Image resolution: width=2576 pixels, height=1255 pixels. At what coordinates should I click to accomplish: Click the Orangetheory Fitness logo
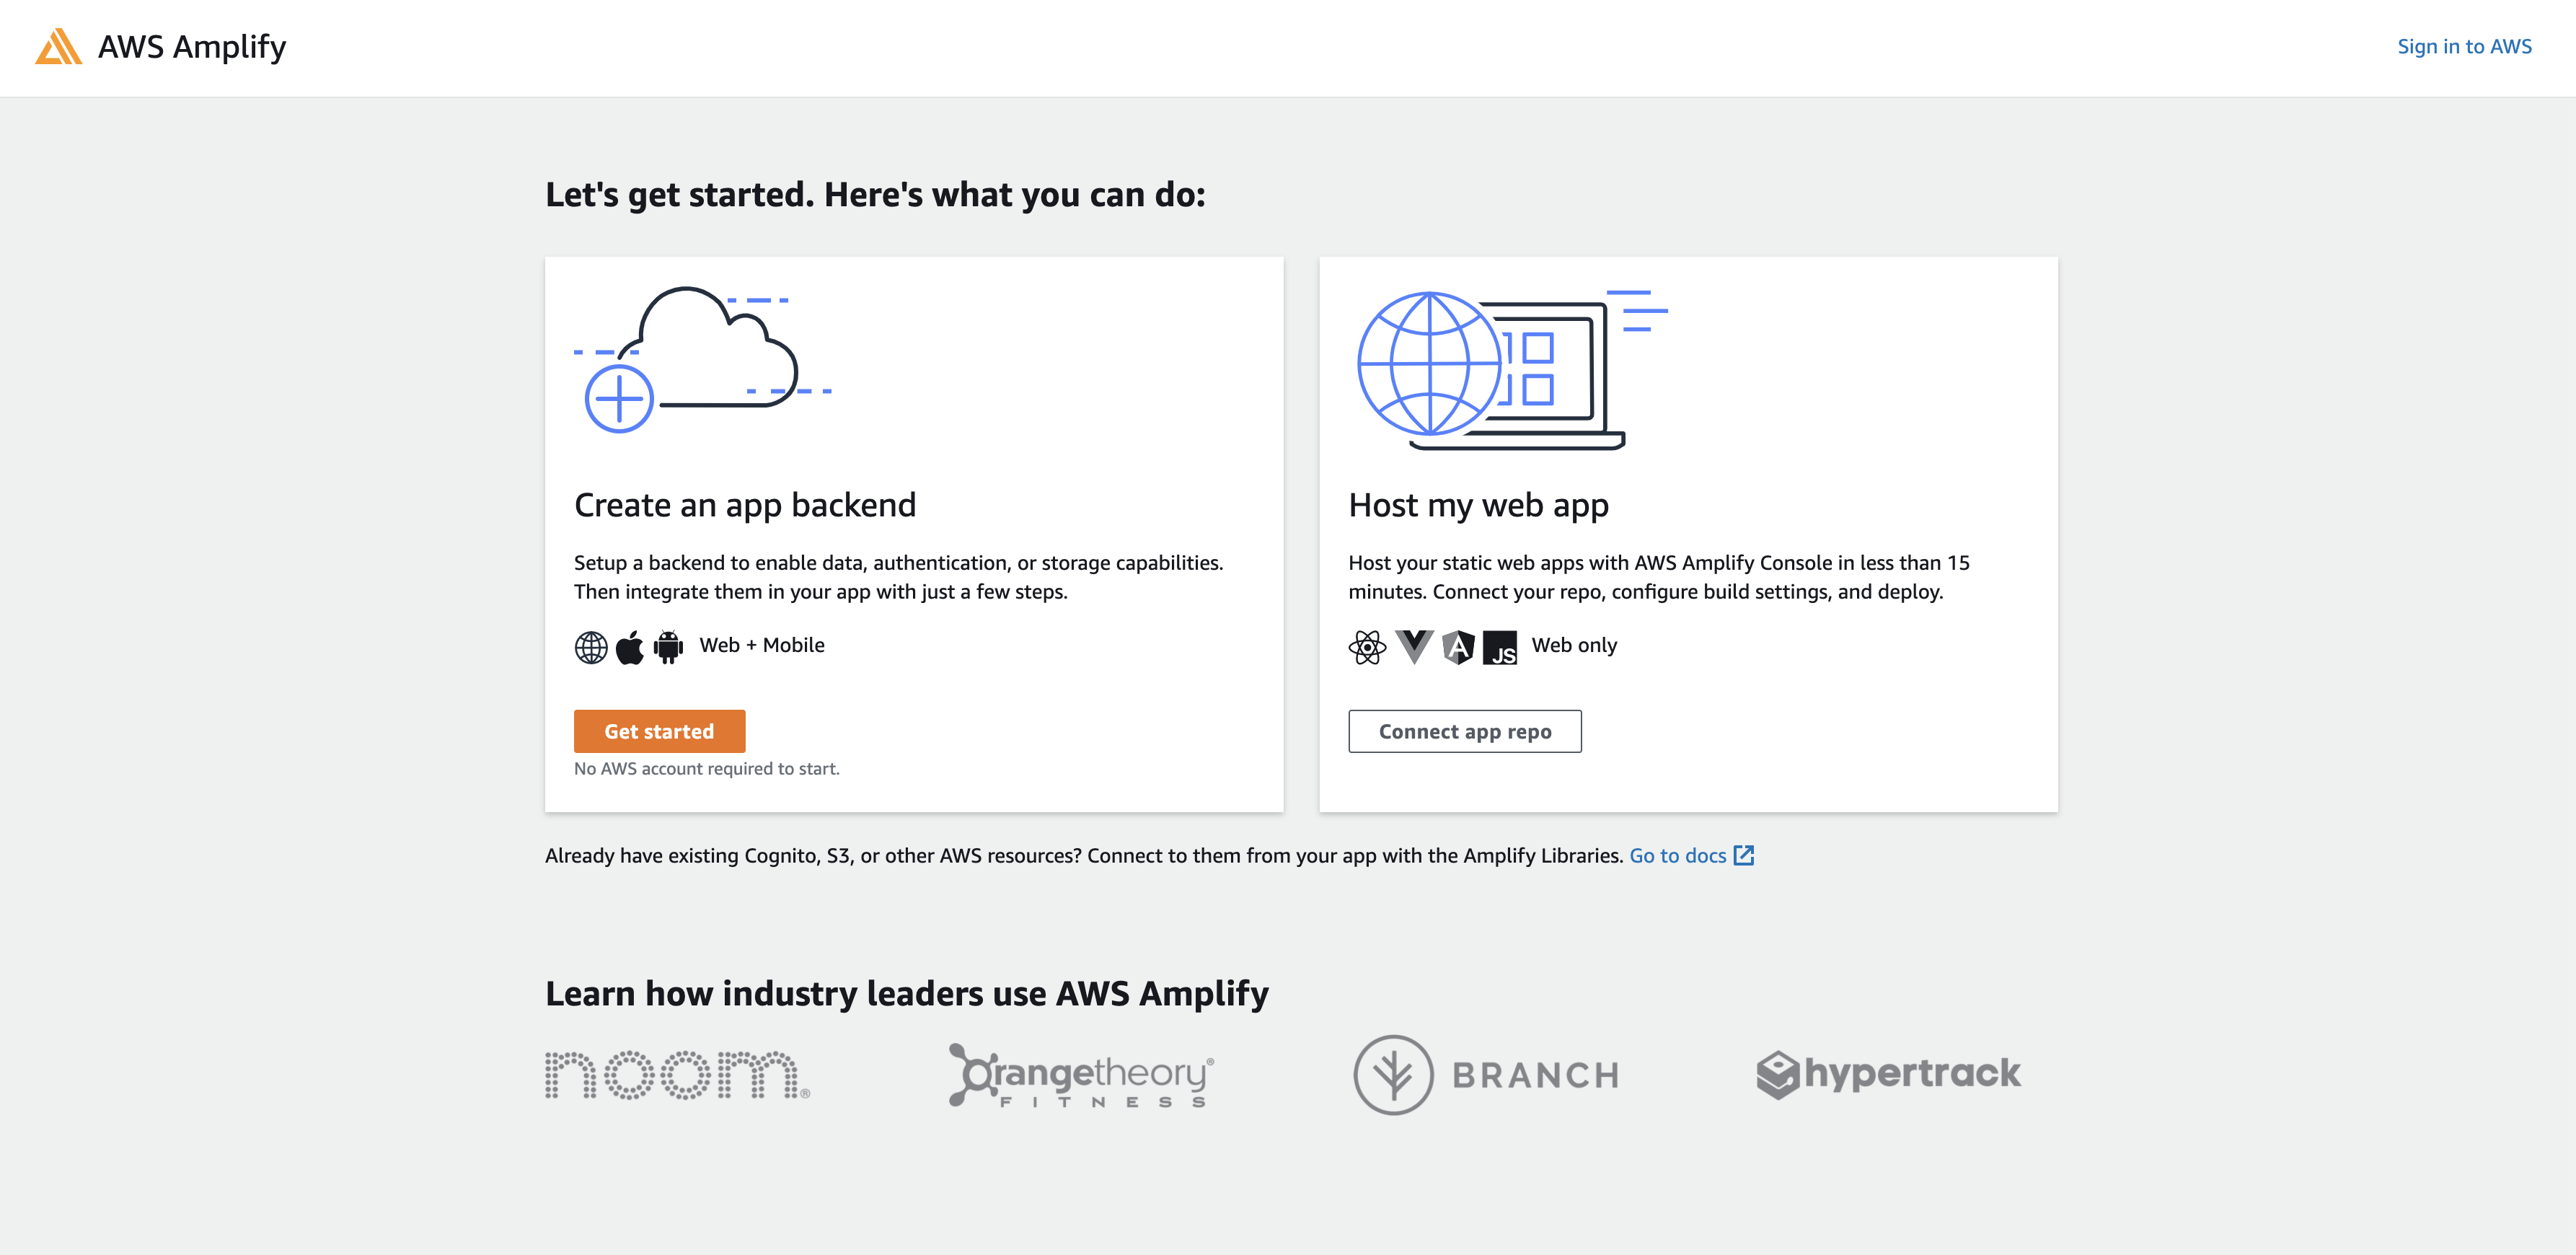click(x=1081, y=1075)
